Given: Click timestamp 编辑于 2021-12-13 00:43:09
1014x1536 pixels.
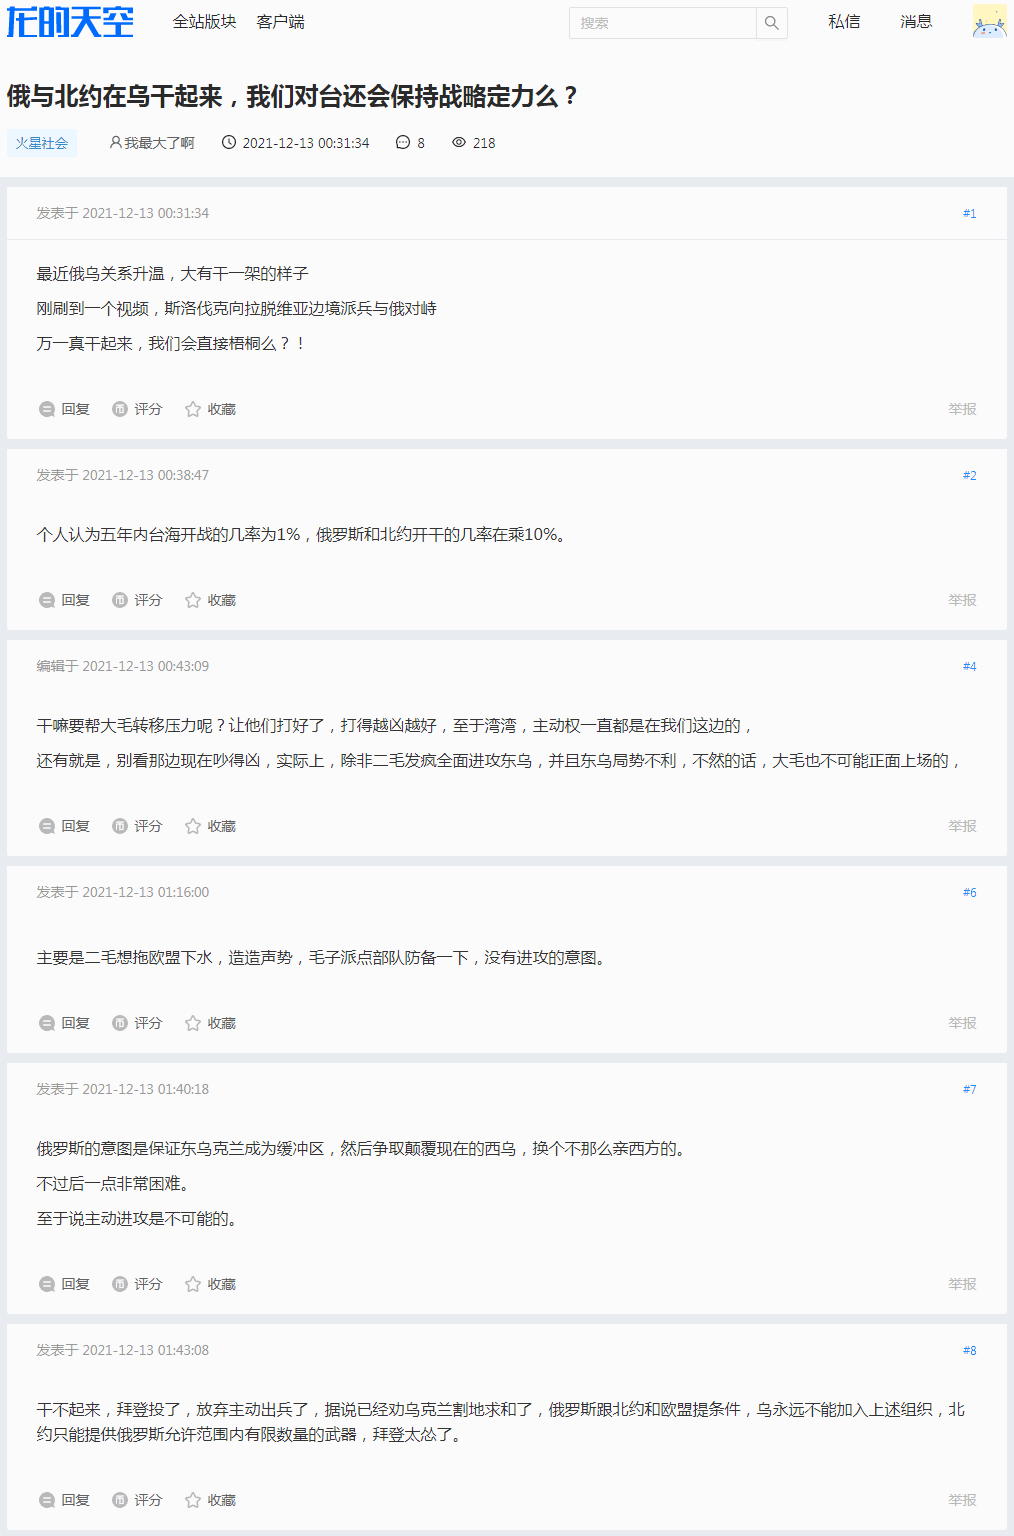Looking at the screenshot, I should [123, 666].
